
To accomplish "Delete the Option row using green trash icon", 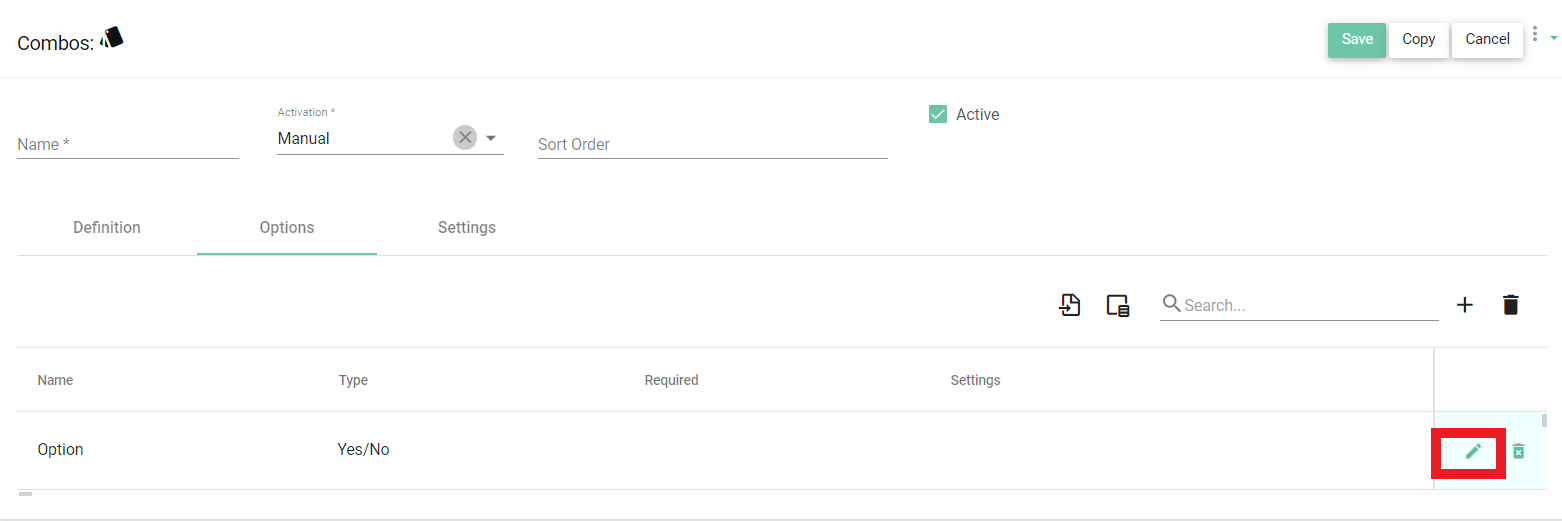I will pos(1518,451).
